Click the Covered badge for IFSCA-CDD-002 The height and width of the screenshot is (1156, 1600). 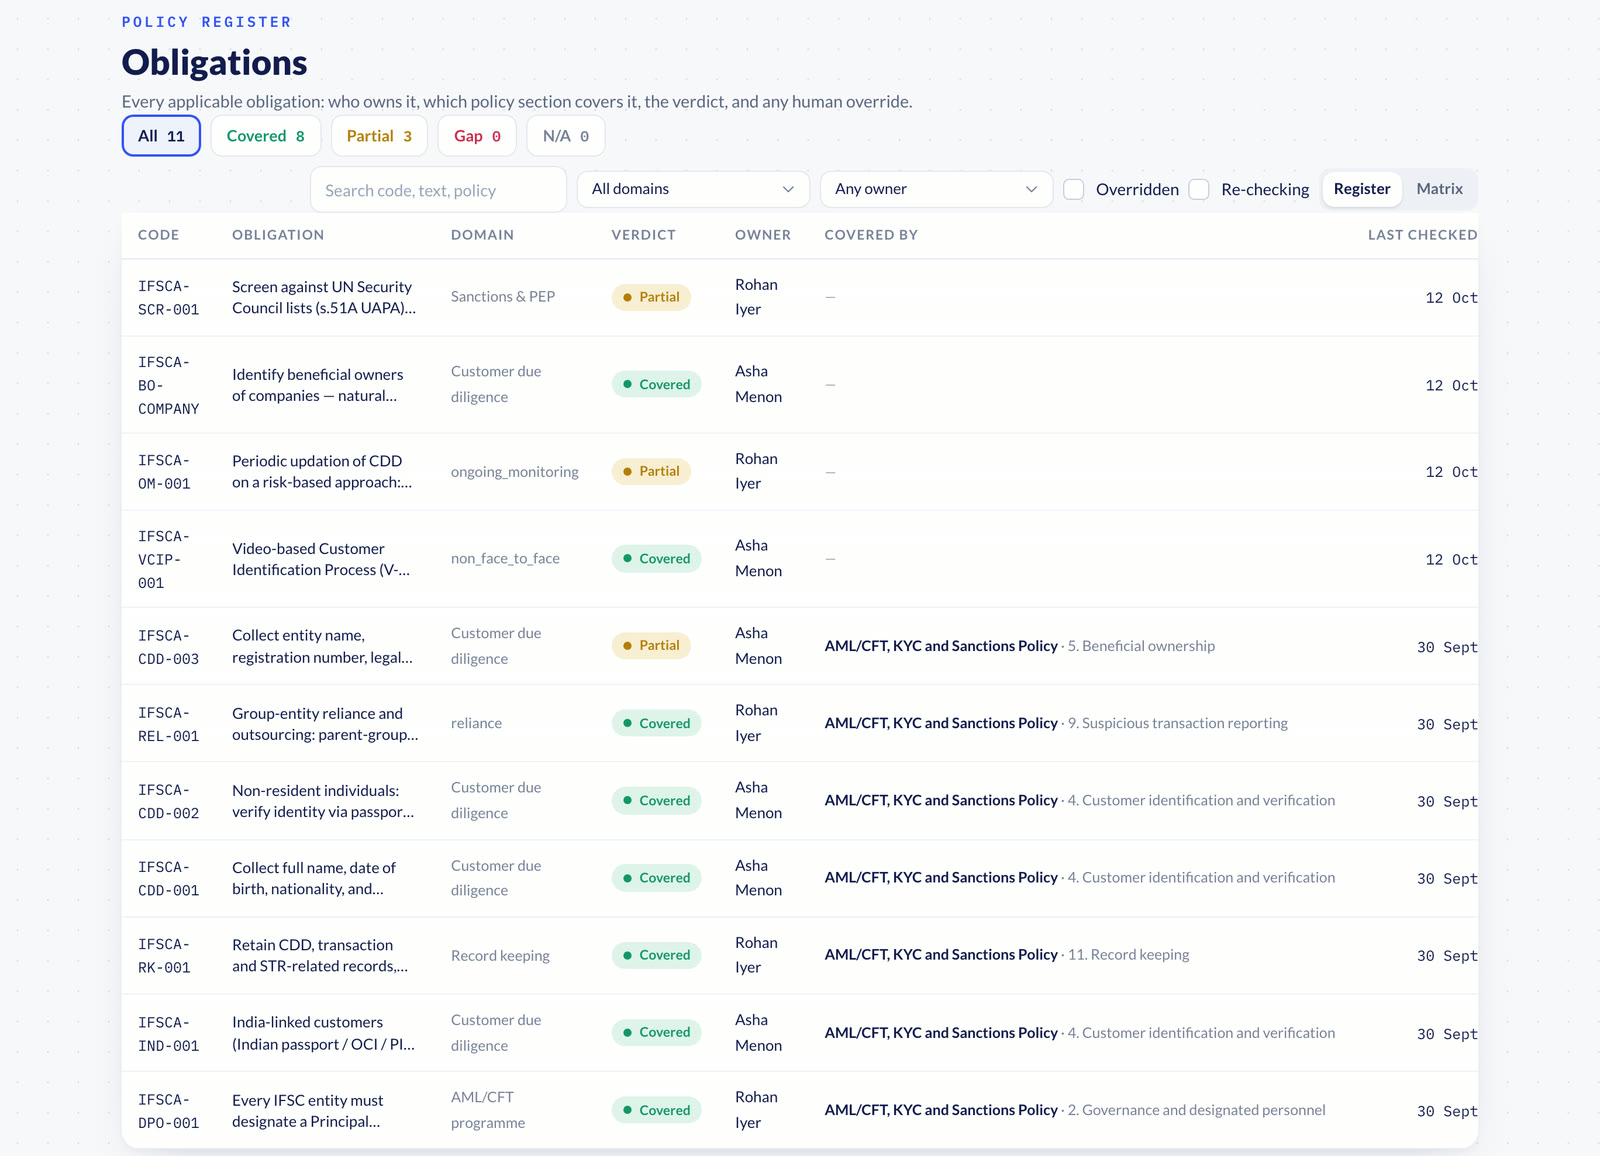pyautogui.click(x=656, y=800)
